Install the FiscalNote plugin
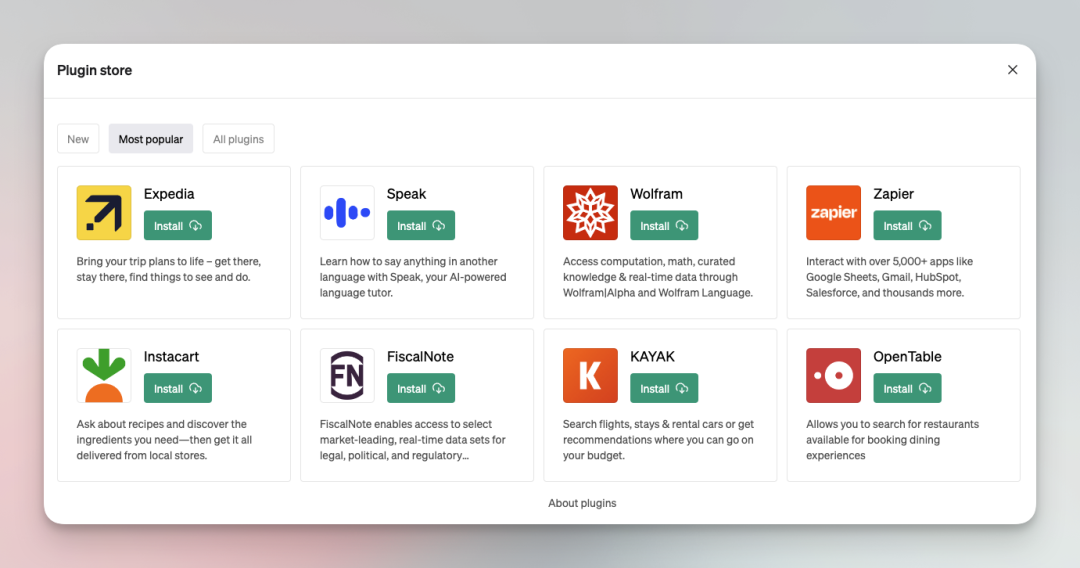 tap(421, 388)
